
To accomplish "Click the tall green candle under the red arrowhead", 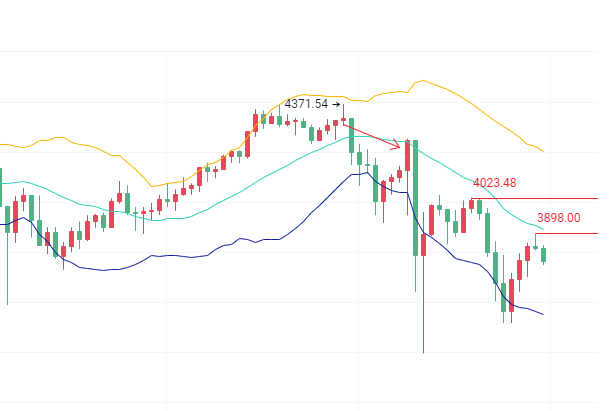I will (414, 195).
